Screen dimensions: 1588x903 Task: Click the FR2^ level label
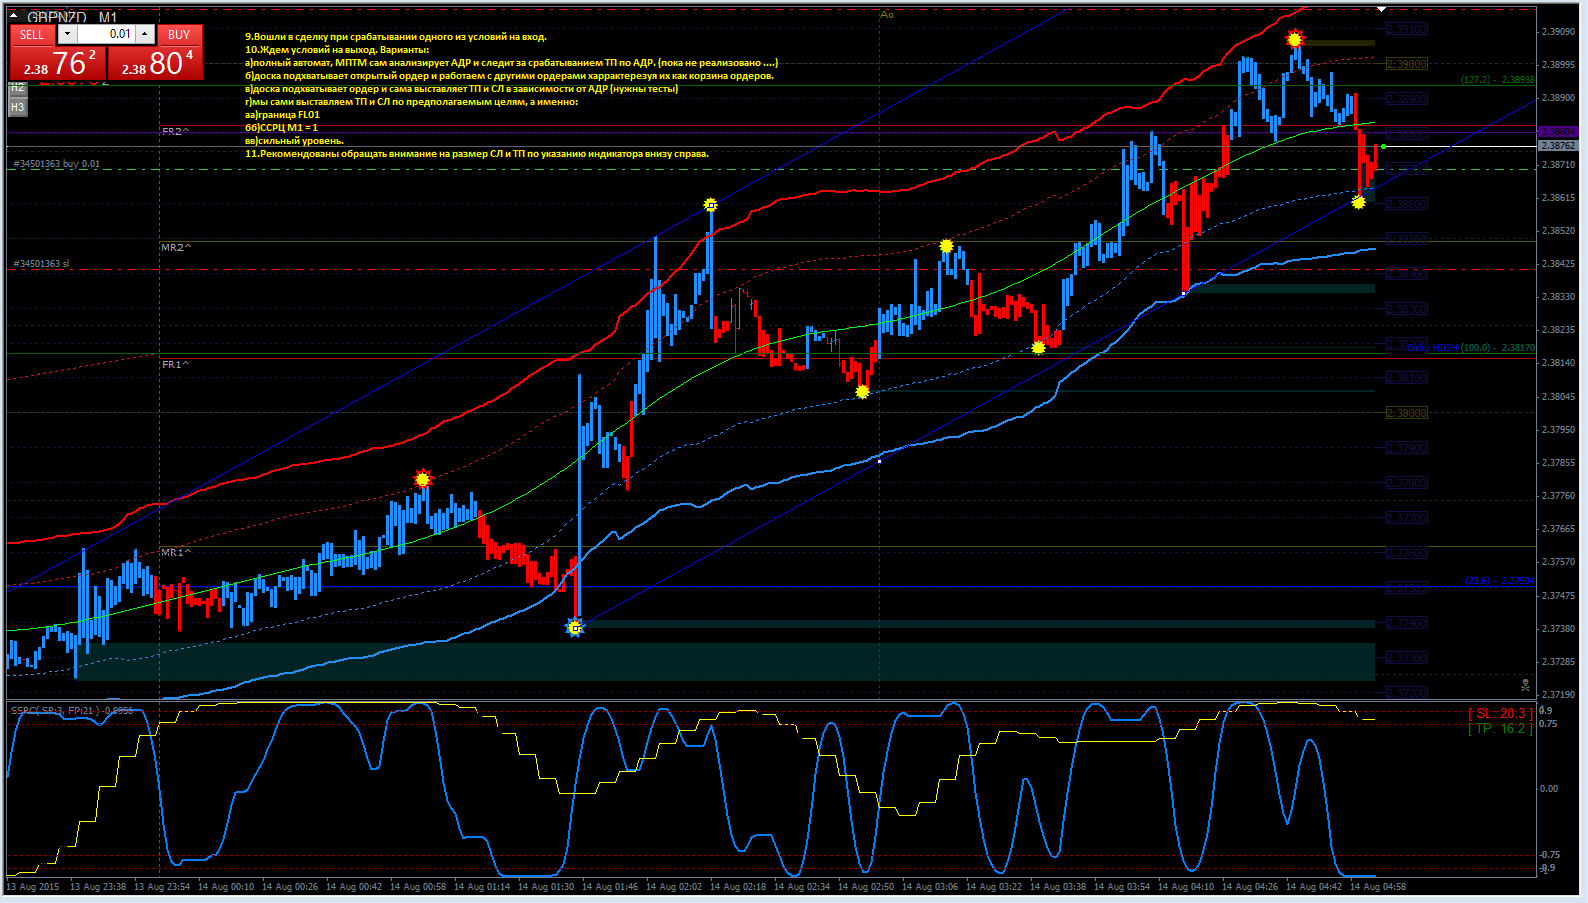pos(175,131)
